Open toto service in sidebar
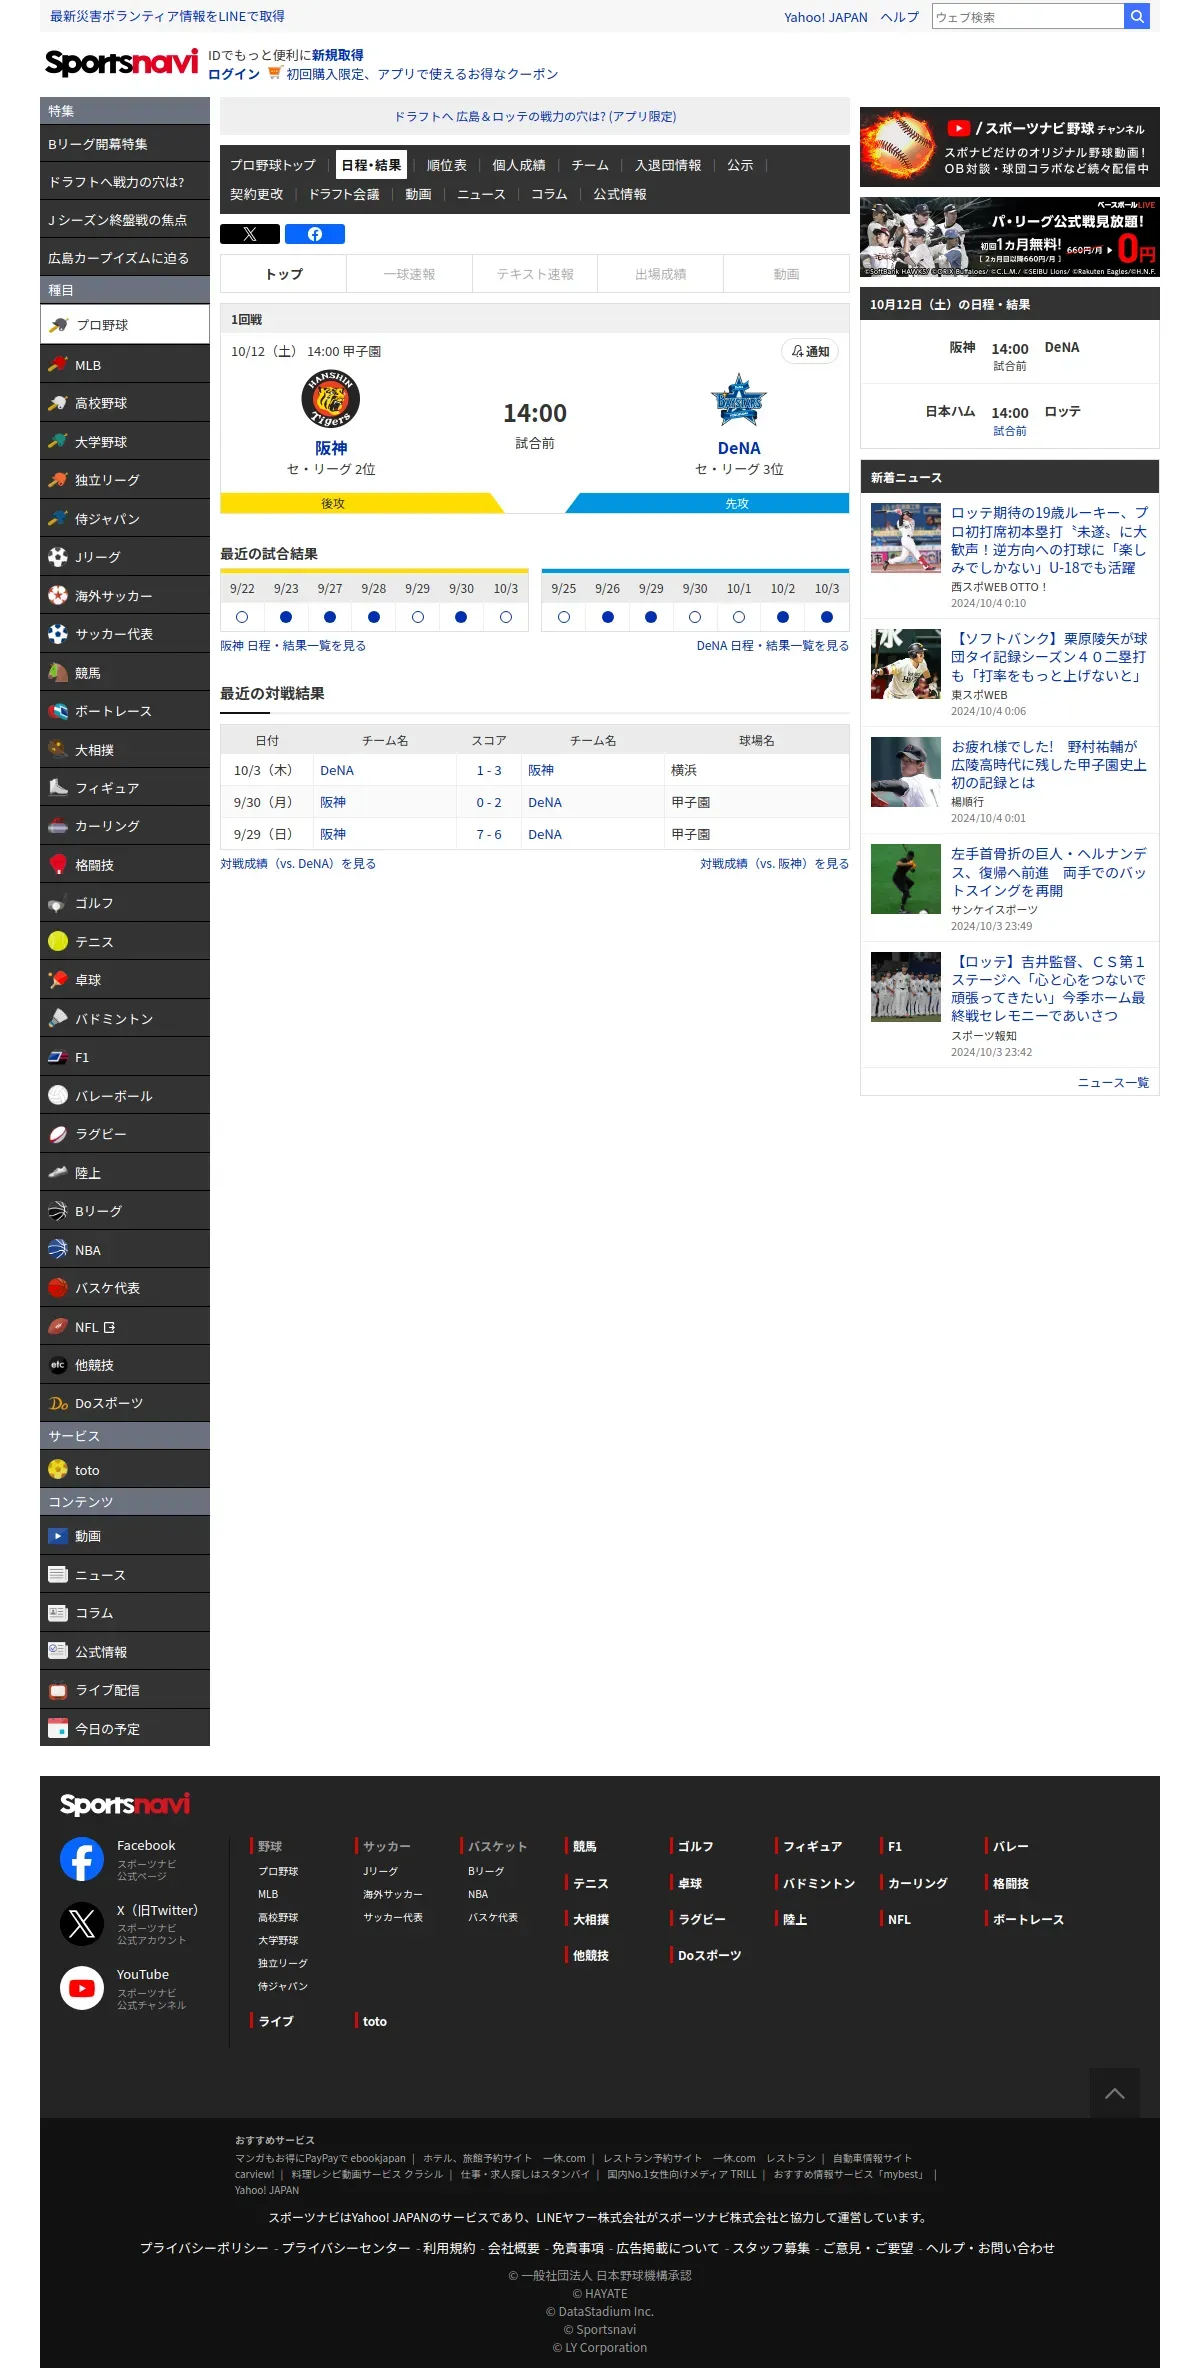 (125, 1470)
